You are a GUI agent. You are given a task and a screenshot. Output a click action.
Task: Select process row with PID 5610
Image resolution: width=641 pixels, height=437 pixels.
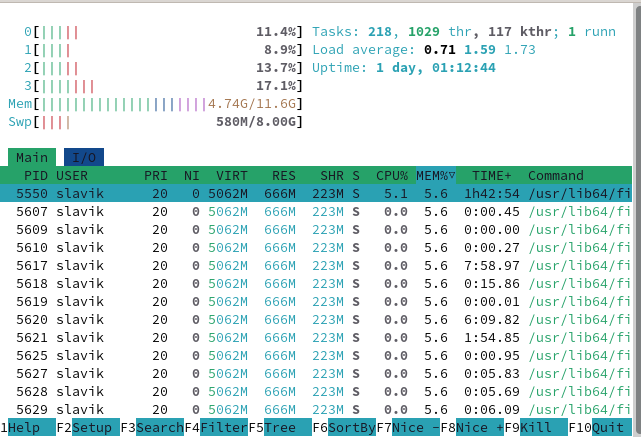click(316, 247)
